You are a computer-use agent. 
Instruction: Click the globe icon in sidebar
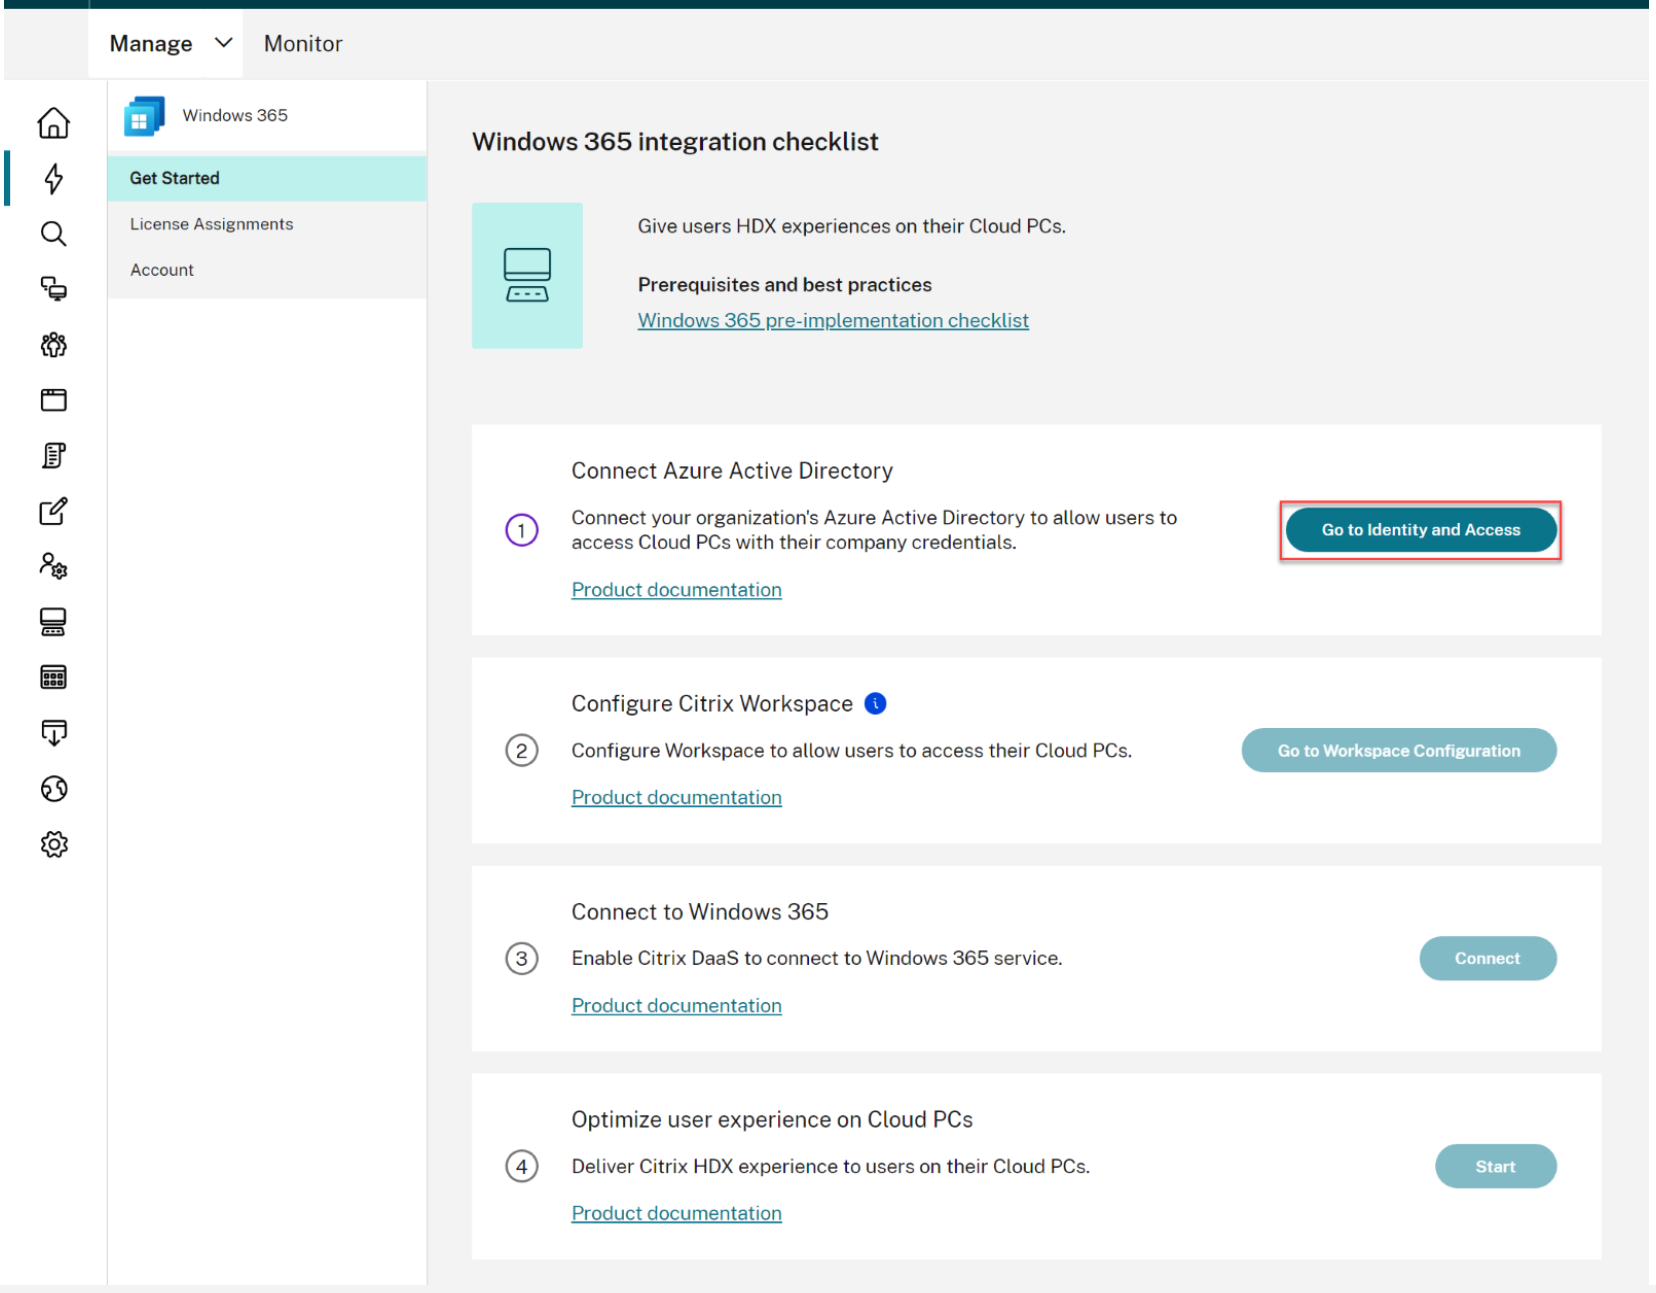(x=54, y=789)
